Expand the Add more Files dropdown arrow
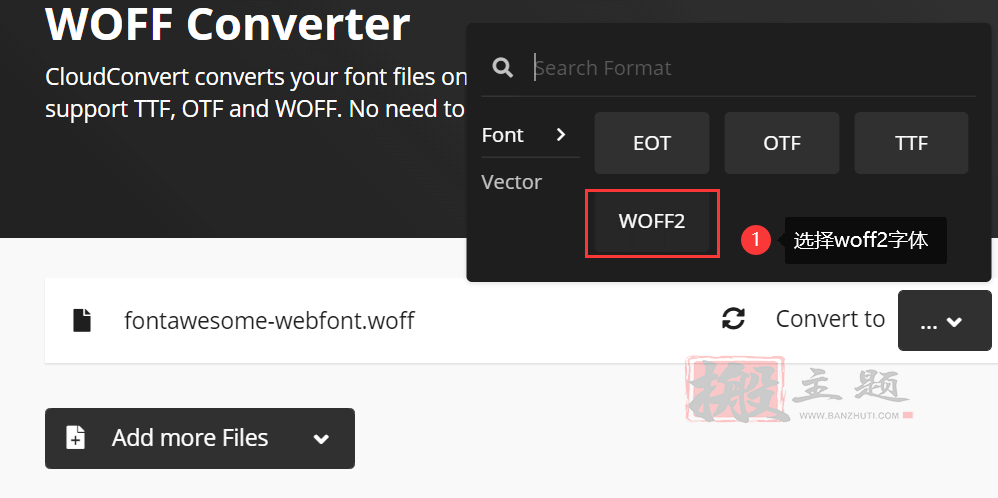 click(321, 439)
